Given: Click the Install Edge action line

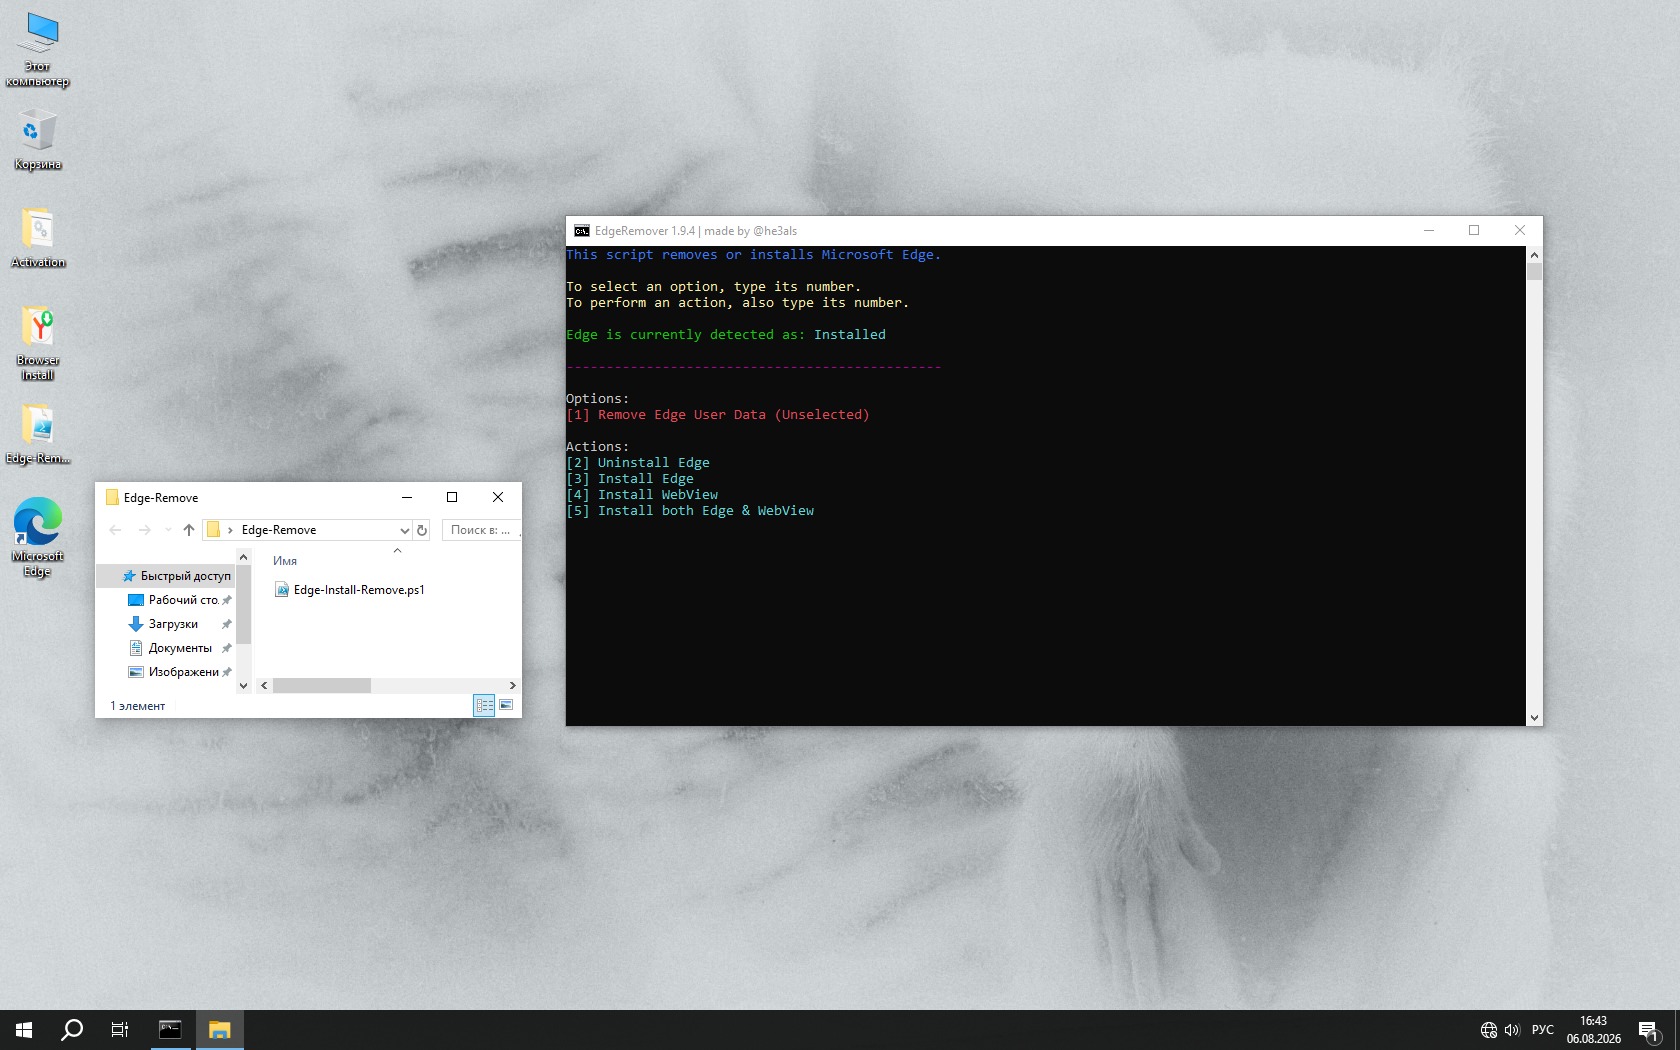Looking at the screenshot, I should click(630, 479).
